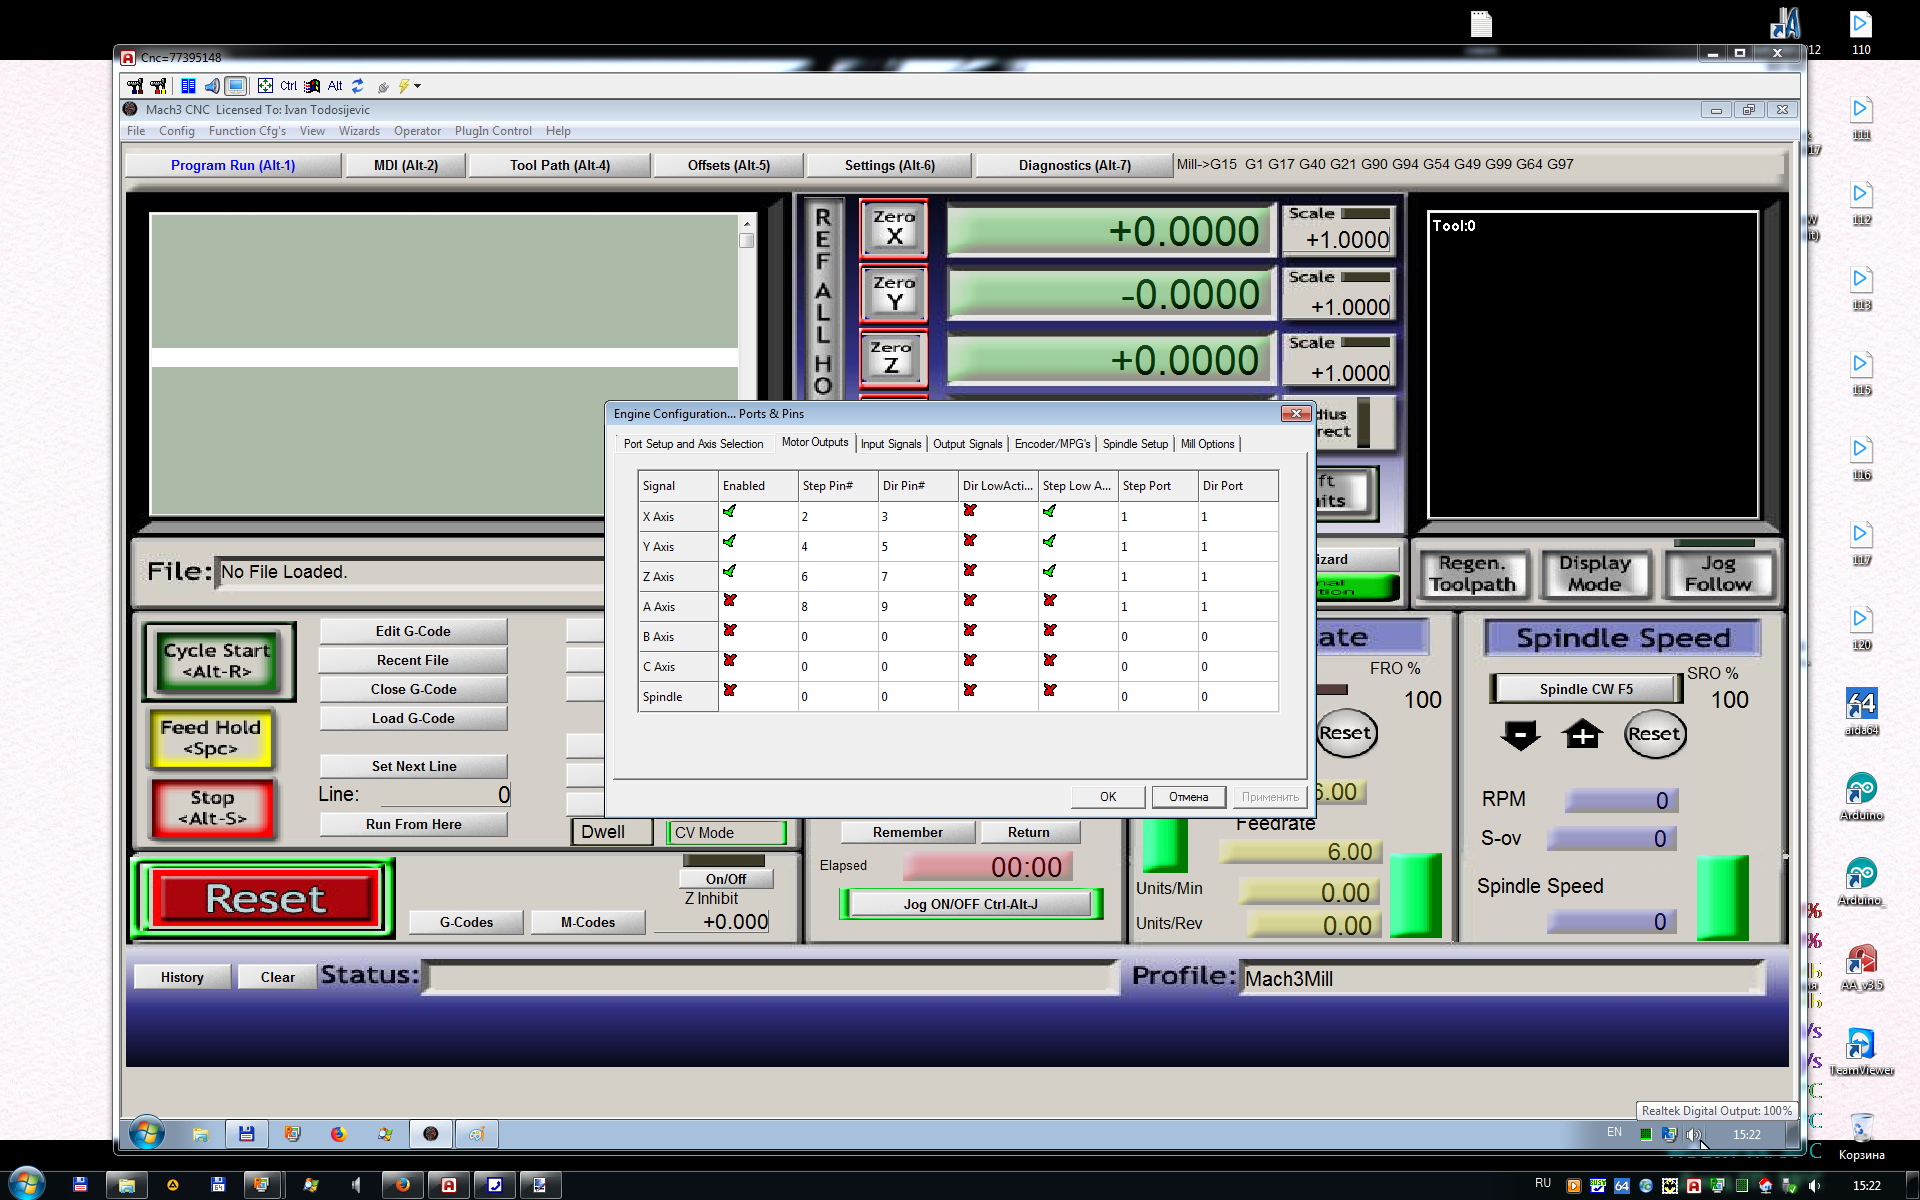Toggle Step Low Active for Z Axis
This screenshot has height=1200, width=1920.
pos(1049,571)
